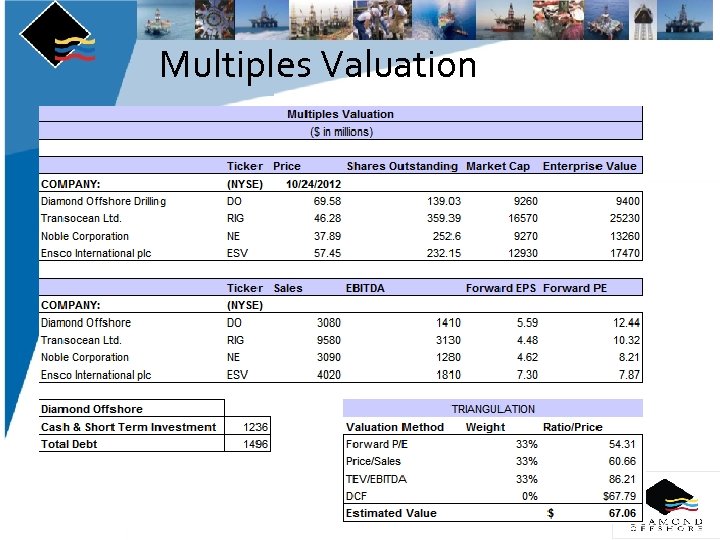Click TEV/EBITDA ratio price 86.21
The width and height of the screenshot is (720, 540).
tap(622, 479)
